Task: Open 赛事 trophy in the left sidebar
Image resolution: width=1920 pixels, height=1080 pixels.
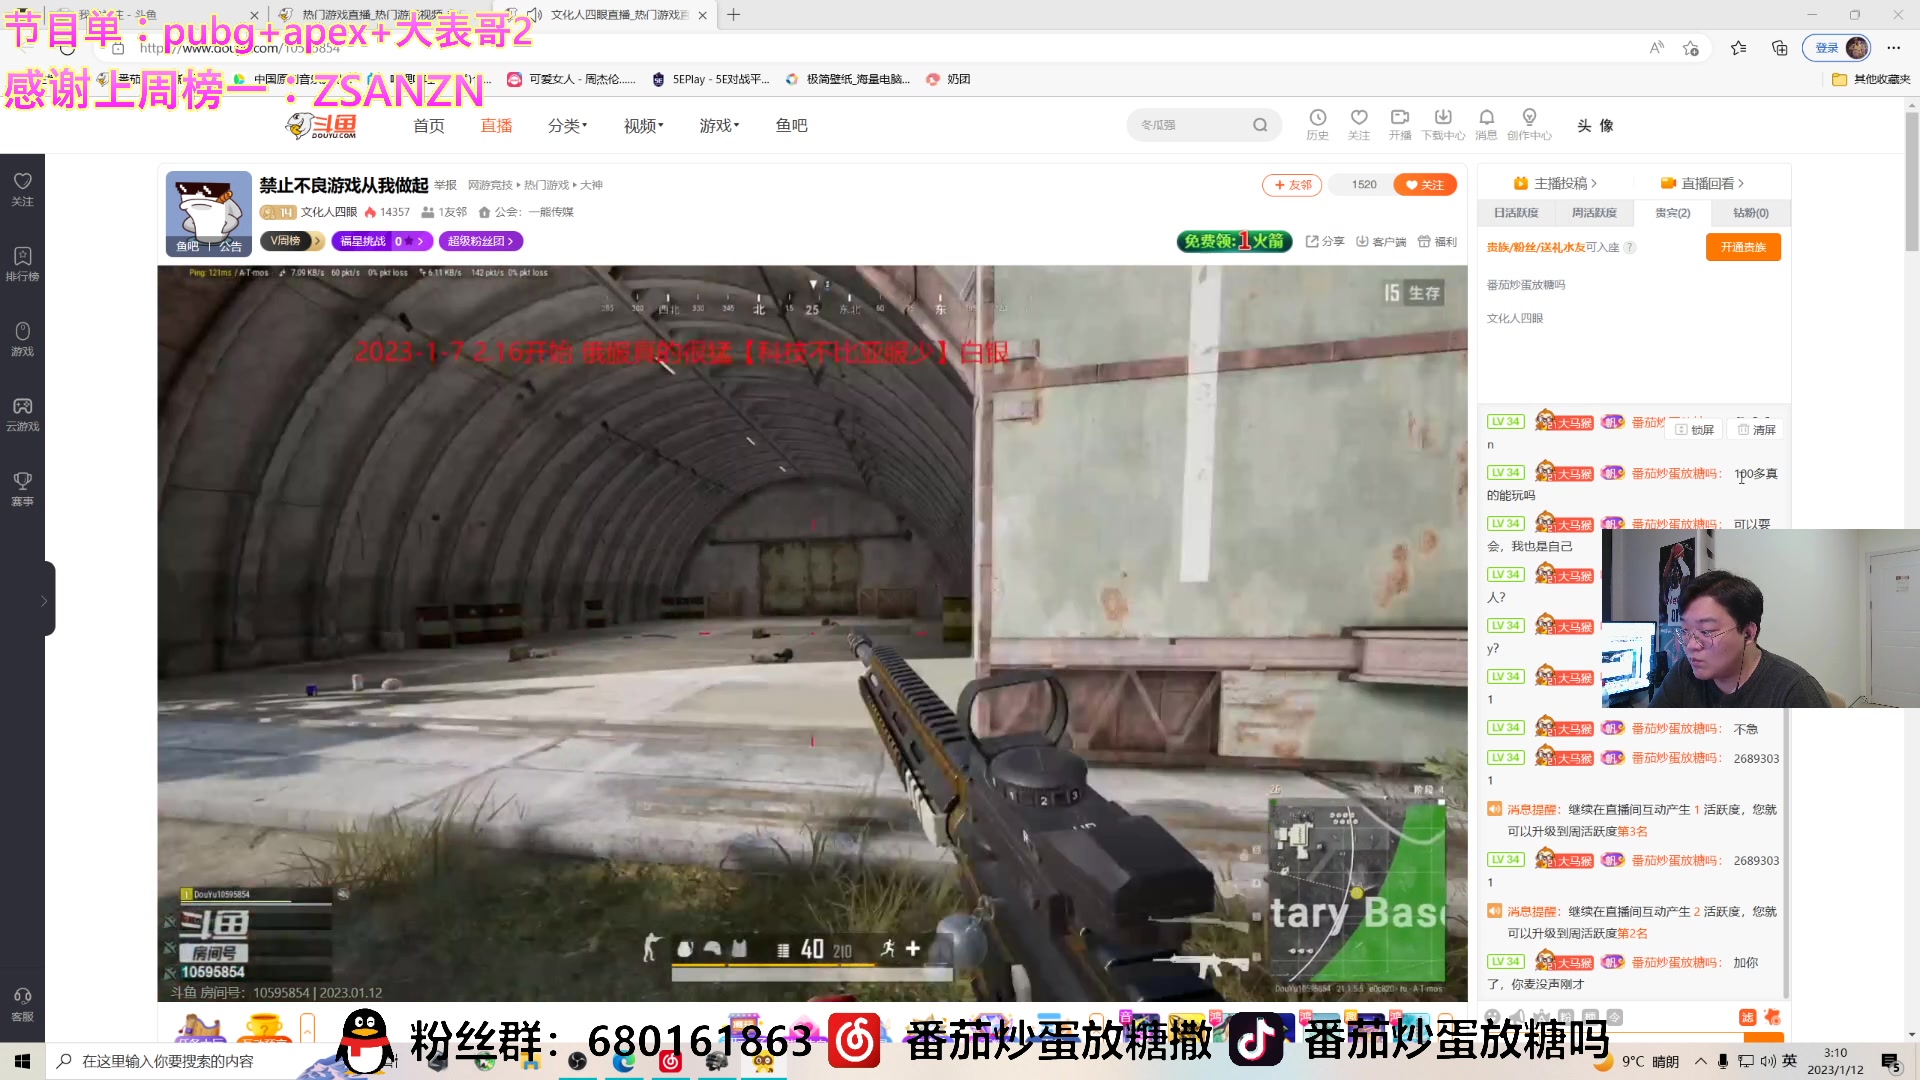Action: pos(22,489)
